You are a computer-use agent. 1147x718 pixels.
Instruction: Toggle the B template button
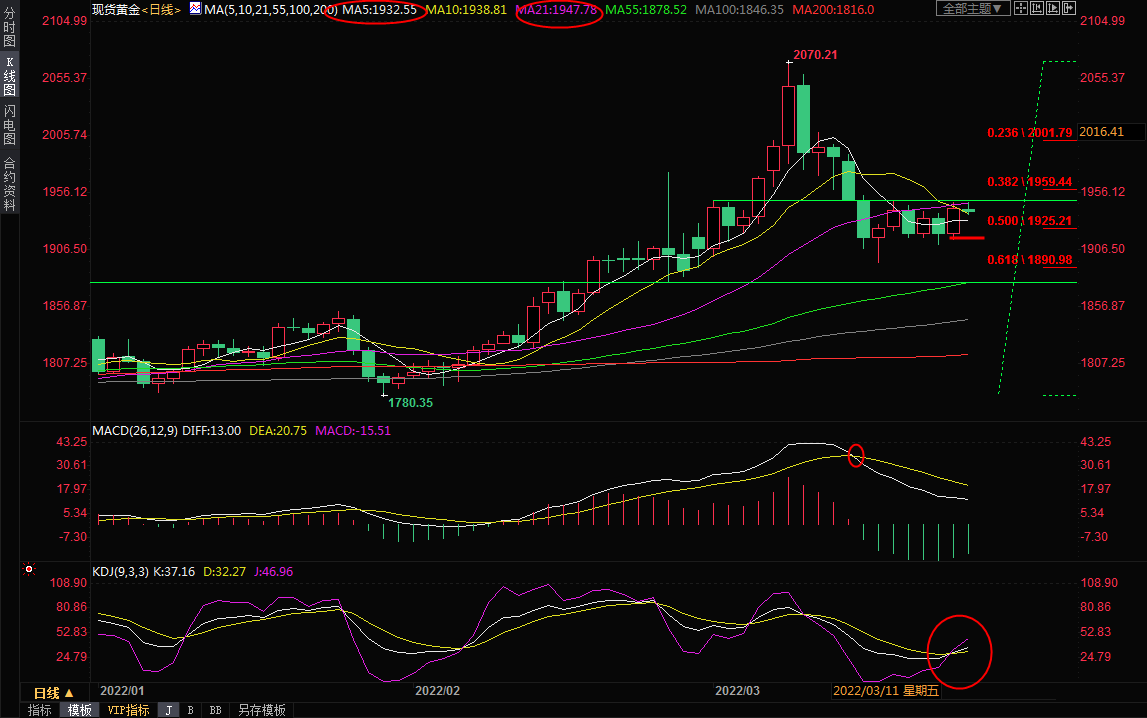tap(190, 710)
